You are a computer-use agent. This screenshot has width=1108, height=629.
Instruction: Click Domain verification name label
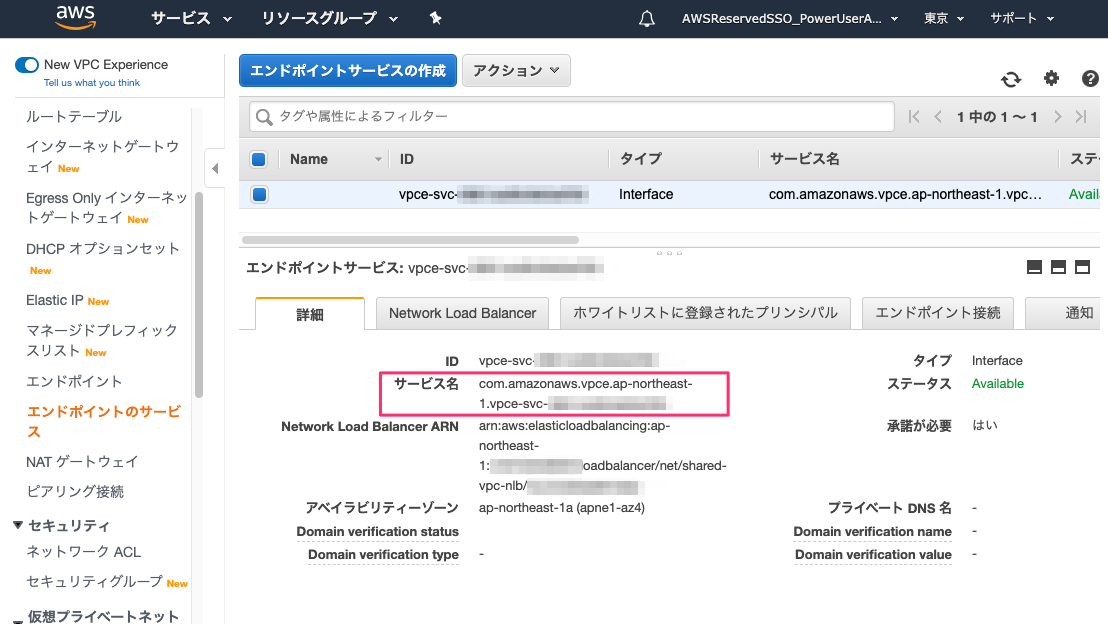(x=872, y=531)
